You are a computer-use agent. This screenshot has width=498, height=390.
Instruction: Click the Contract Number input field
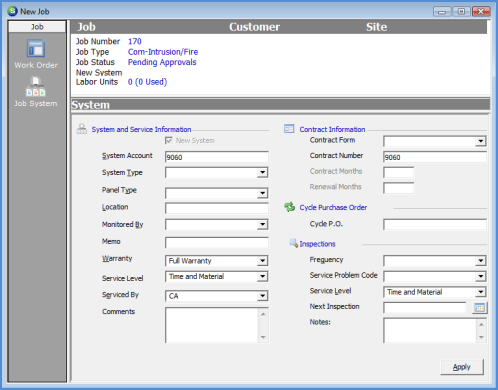tap(435, 157)
